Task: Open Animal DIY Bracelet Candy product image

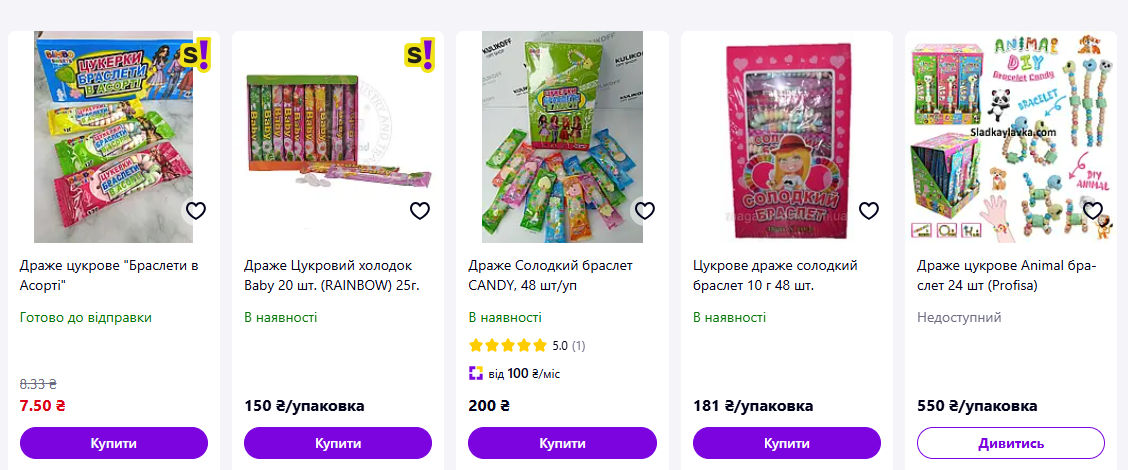Action: pos(1011,137)
